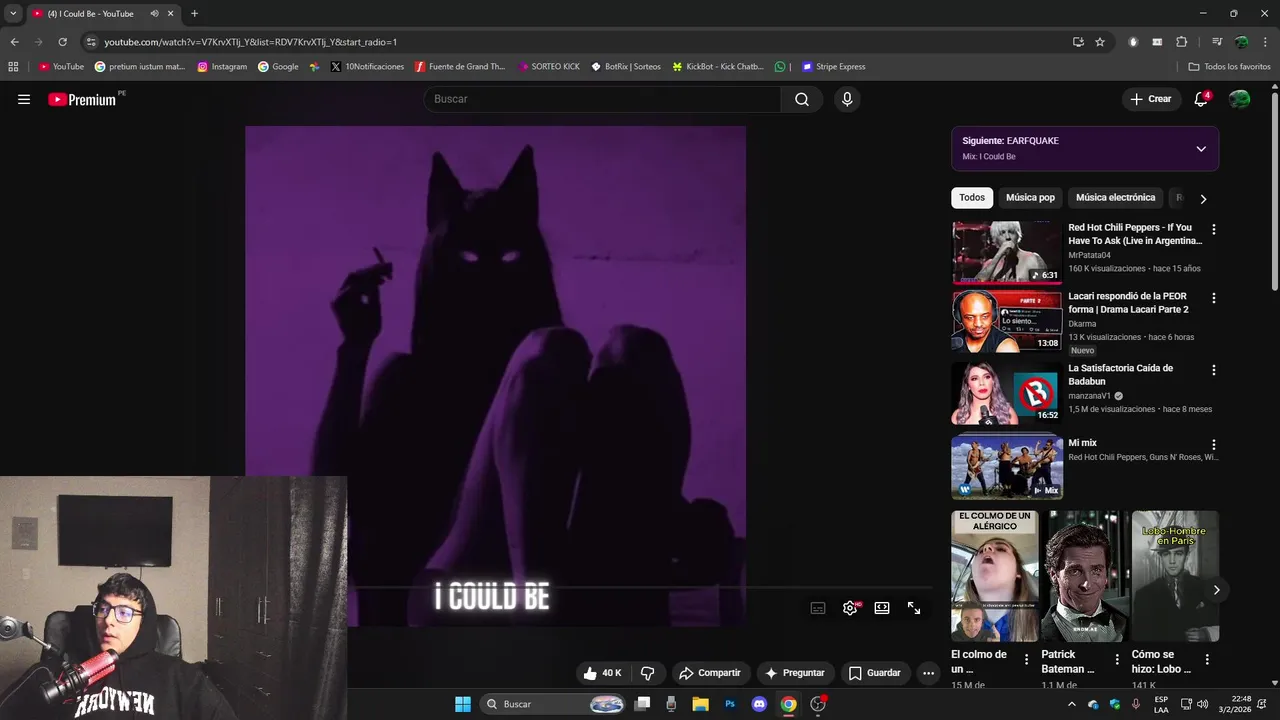
Task: Mute the tab via speaker icon
Action: coord(154,14)
